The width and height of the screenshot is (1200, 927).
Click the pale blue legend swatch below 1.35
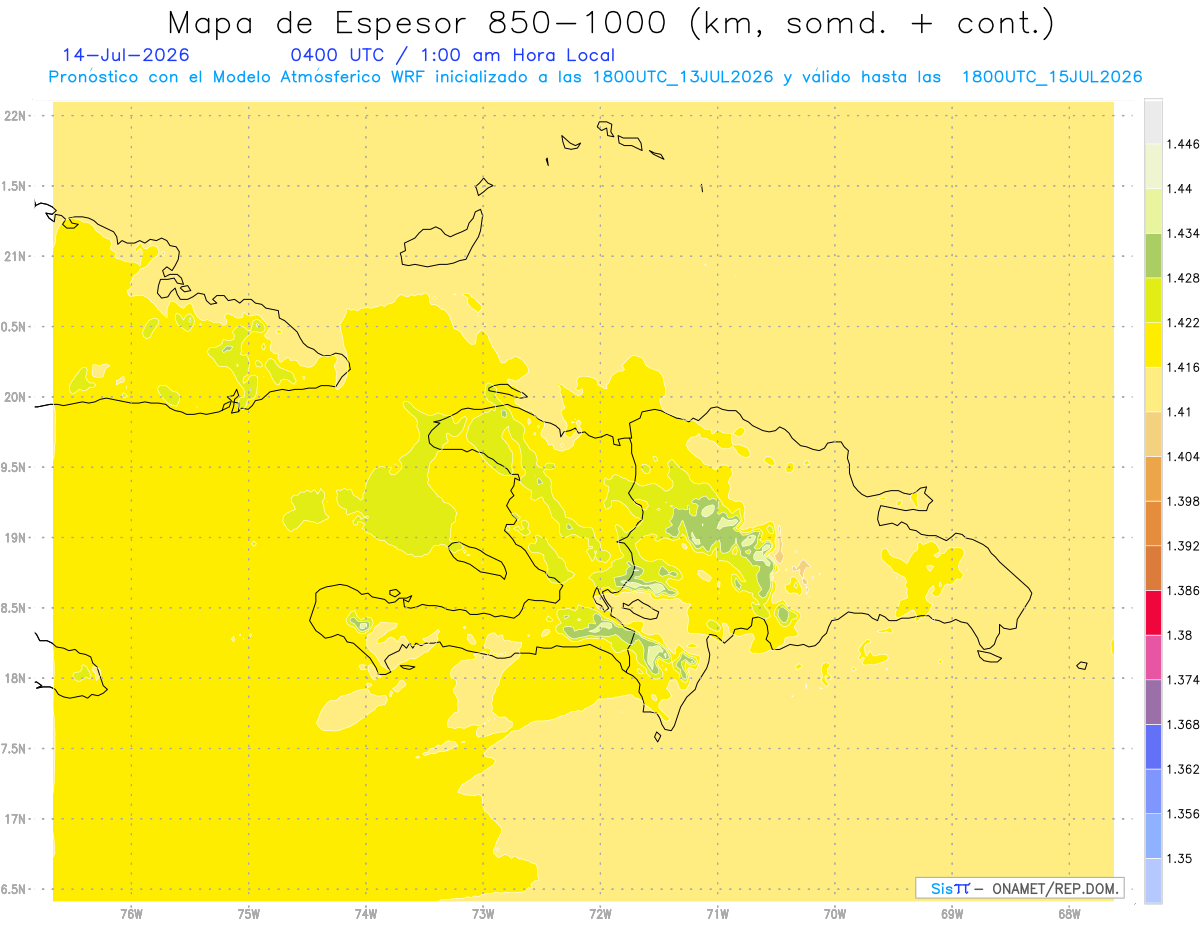1153,880
